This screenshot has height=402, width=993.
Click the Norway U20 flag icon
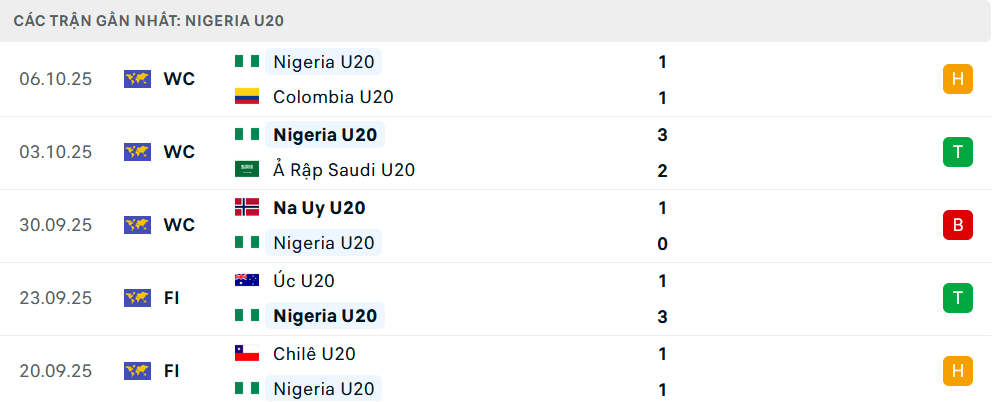point(246,207)
